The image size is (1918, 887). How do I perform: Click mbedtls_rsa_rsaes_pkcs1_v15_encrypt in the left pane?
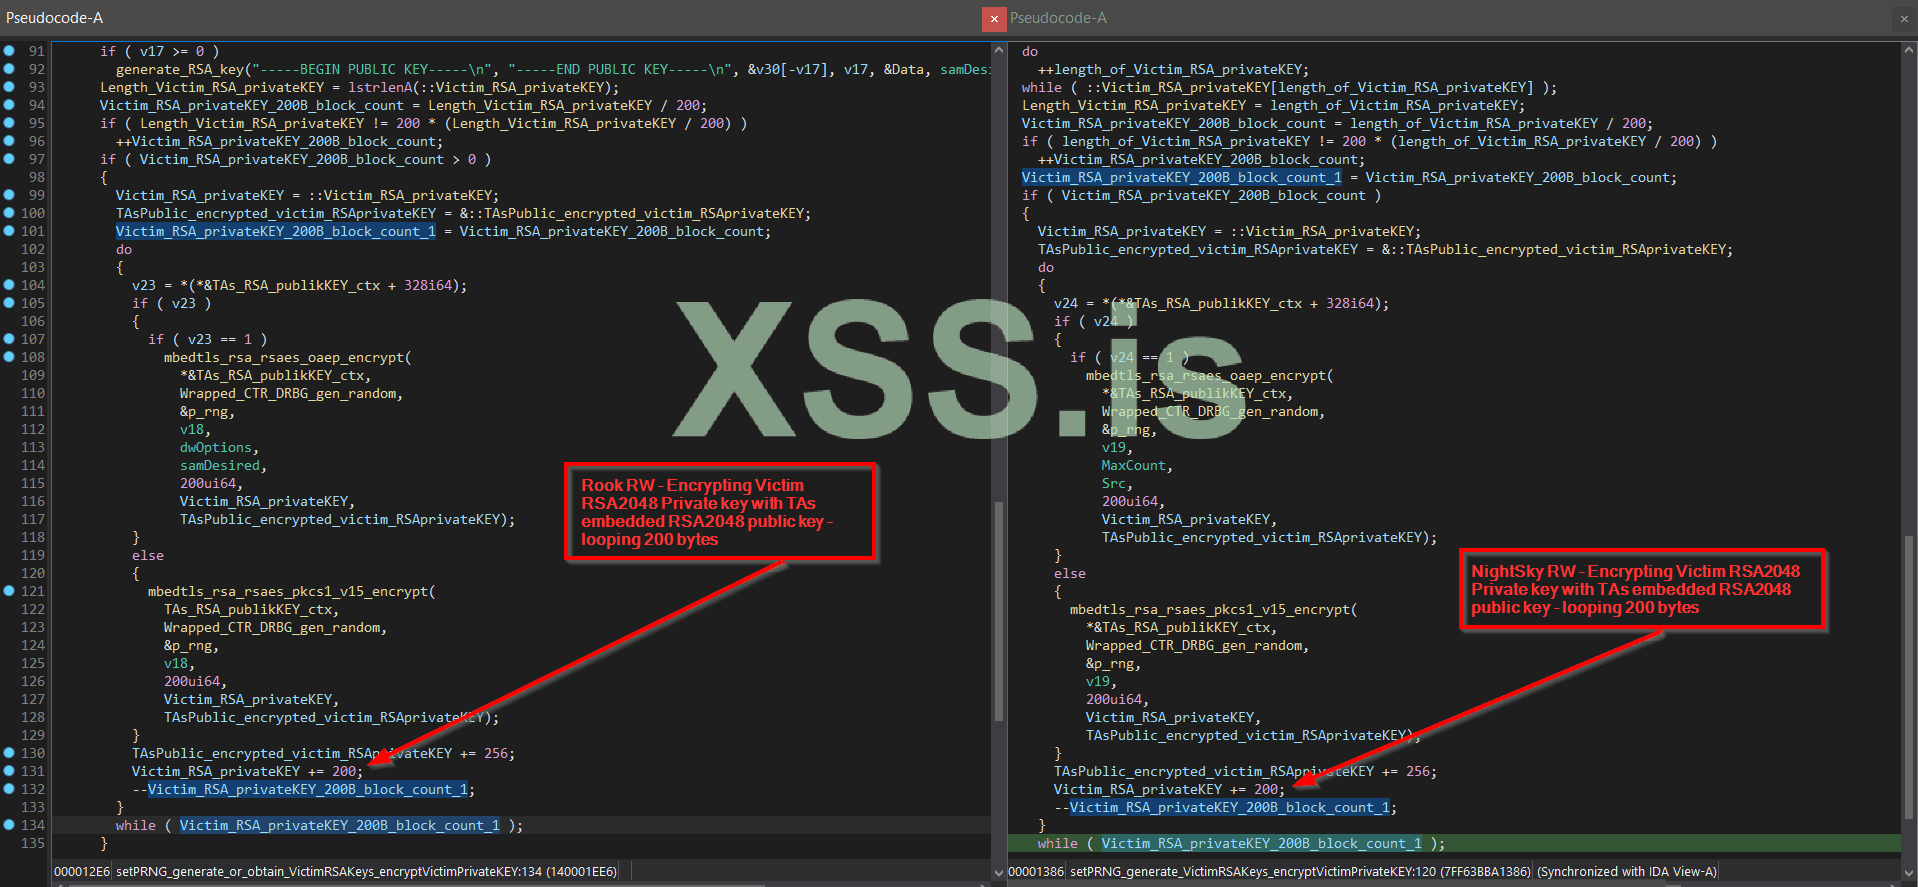pos(288,591)
